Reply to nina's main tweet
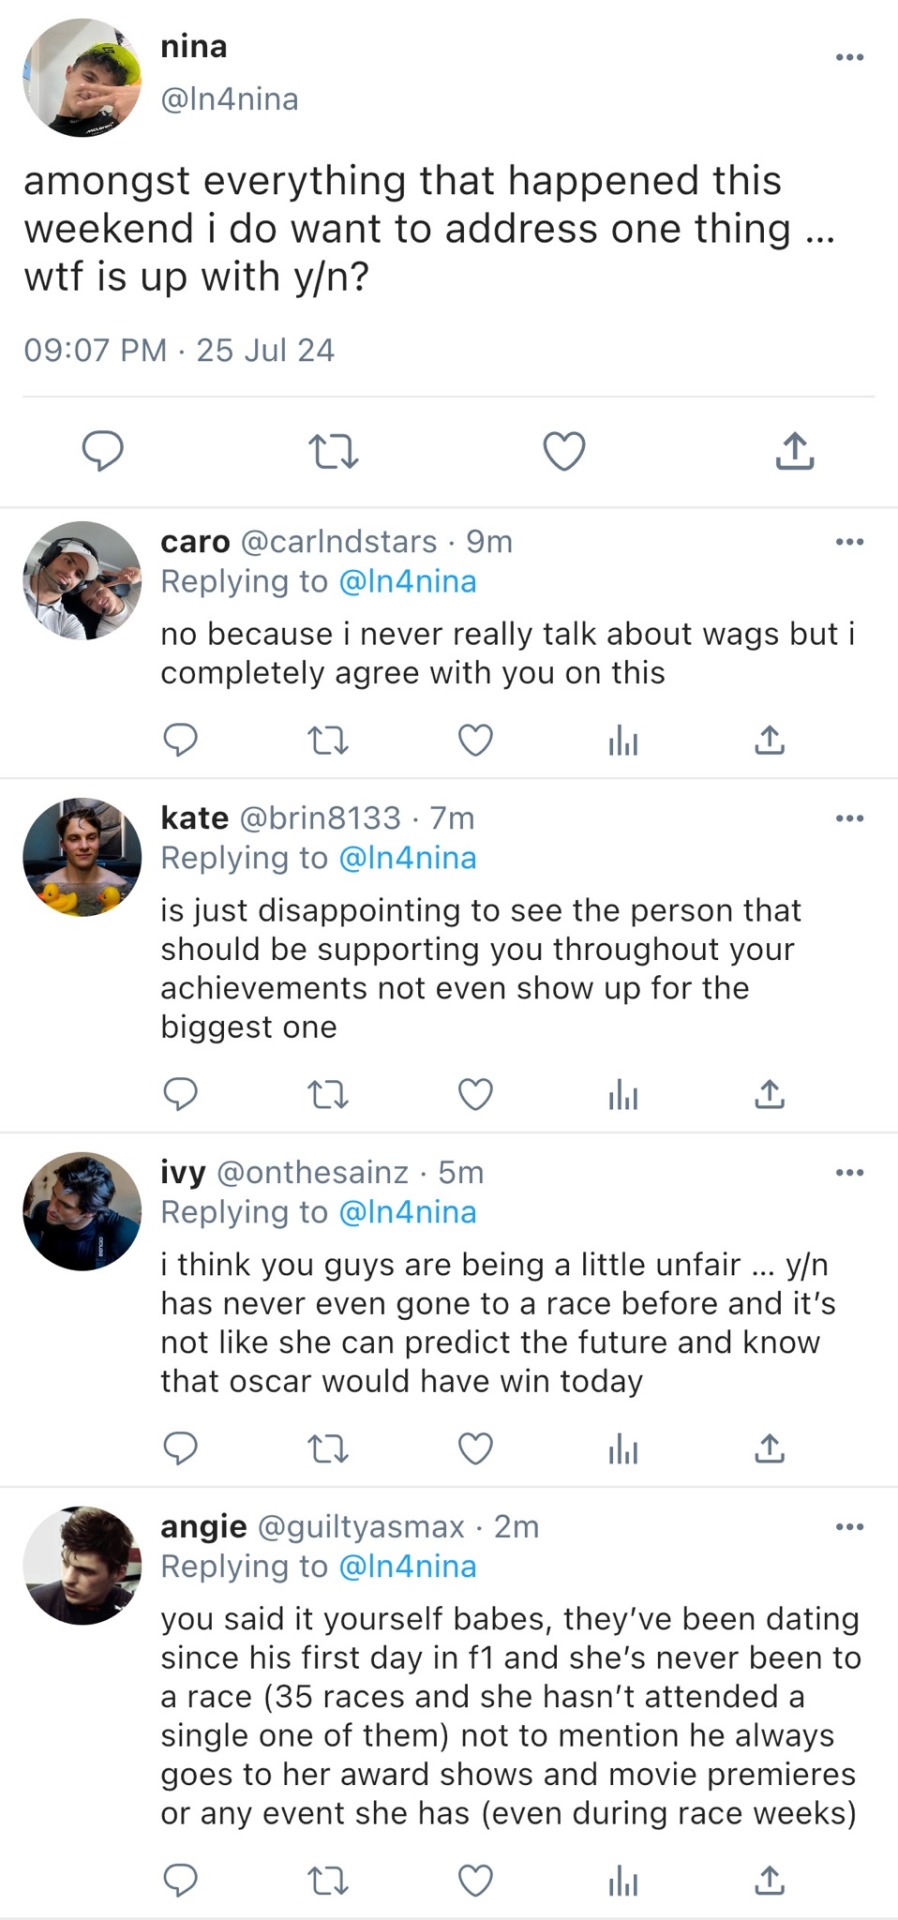 tap(102, 451)
